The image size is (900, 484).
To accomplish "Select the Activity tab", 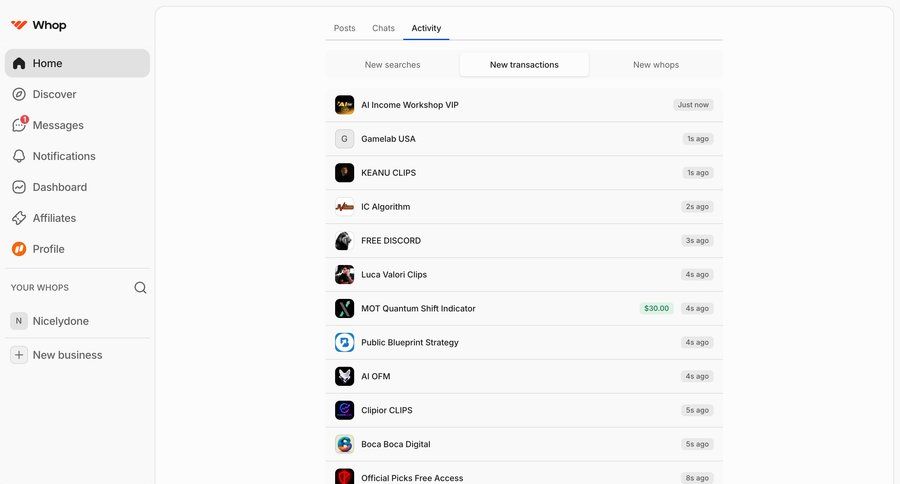I will click(426, 28).
